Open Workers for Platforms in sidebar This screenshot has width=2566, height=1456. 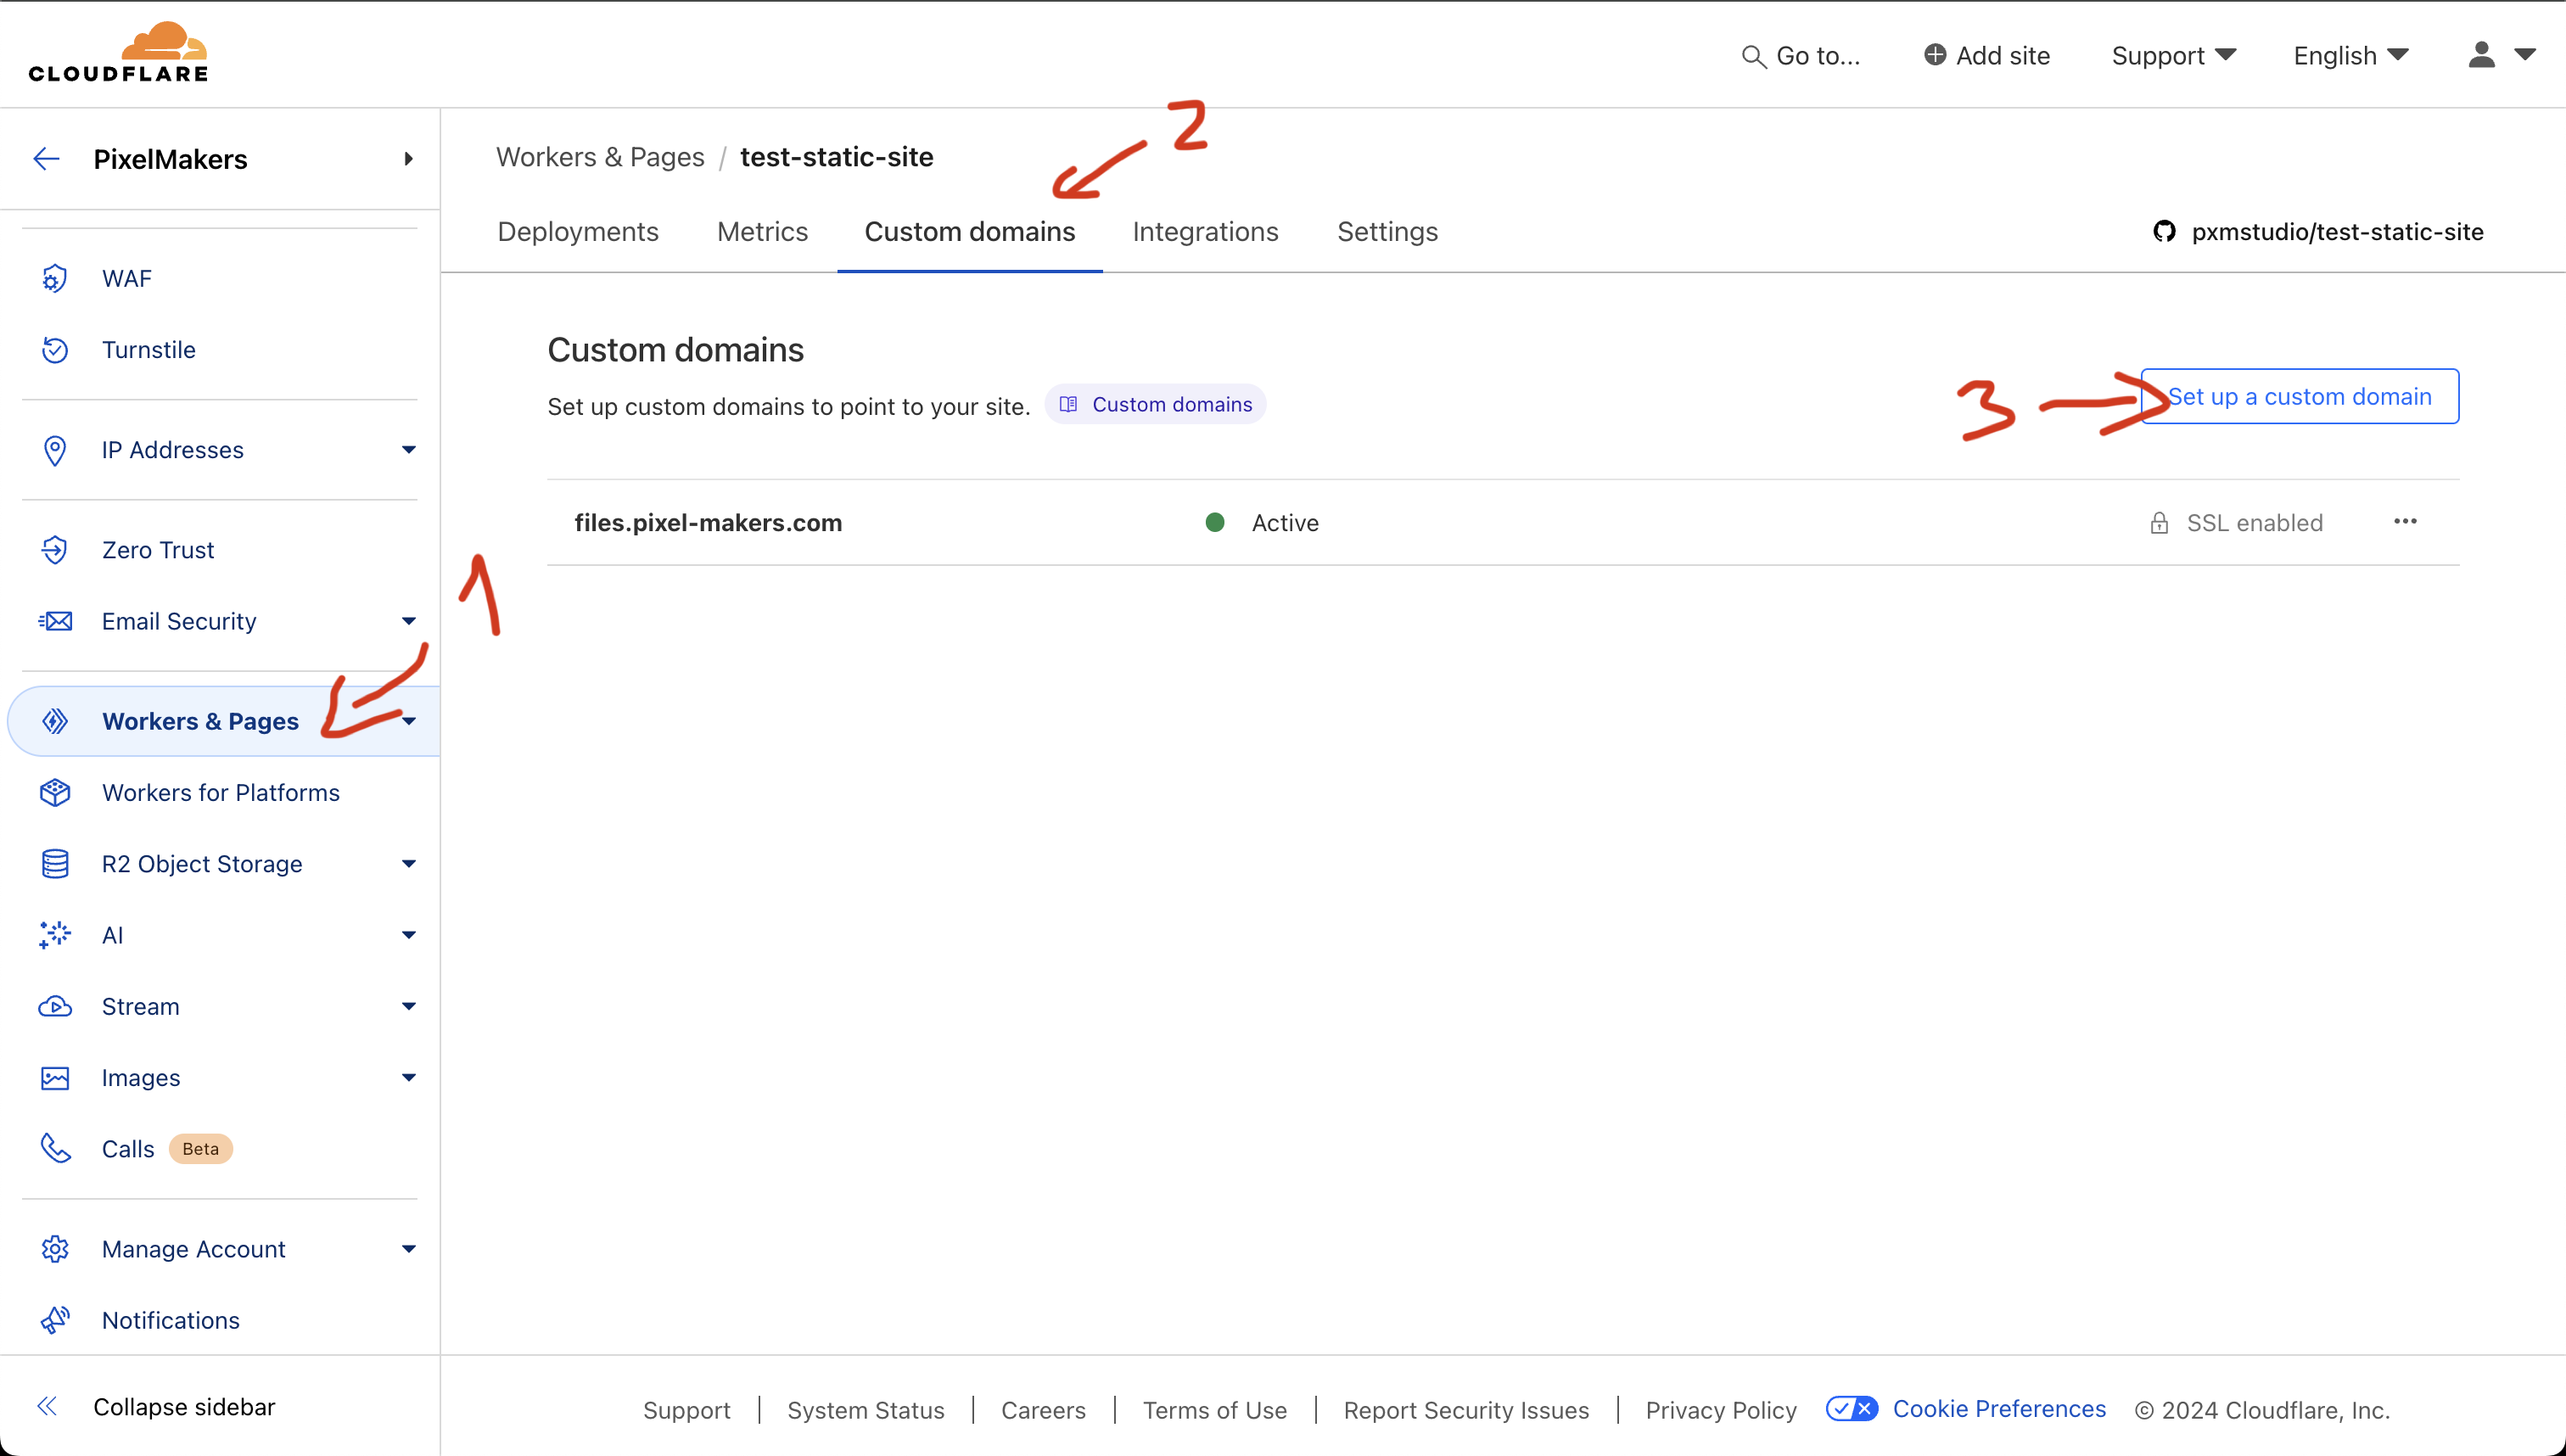(220, 792)
